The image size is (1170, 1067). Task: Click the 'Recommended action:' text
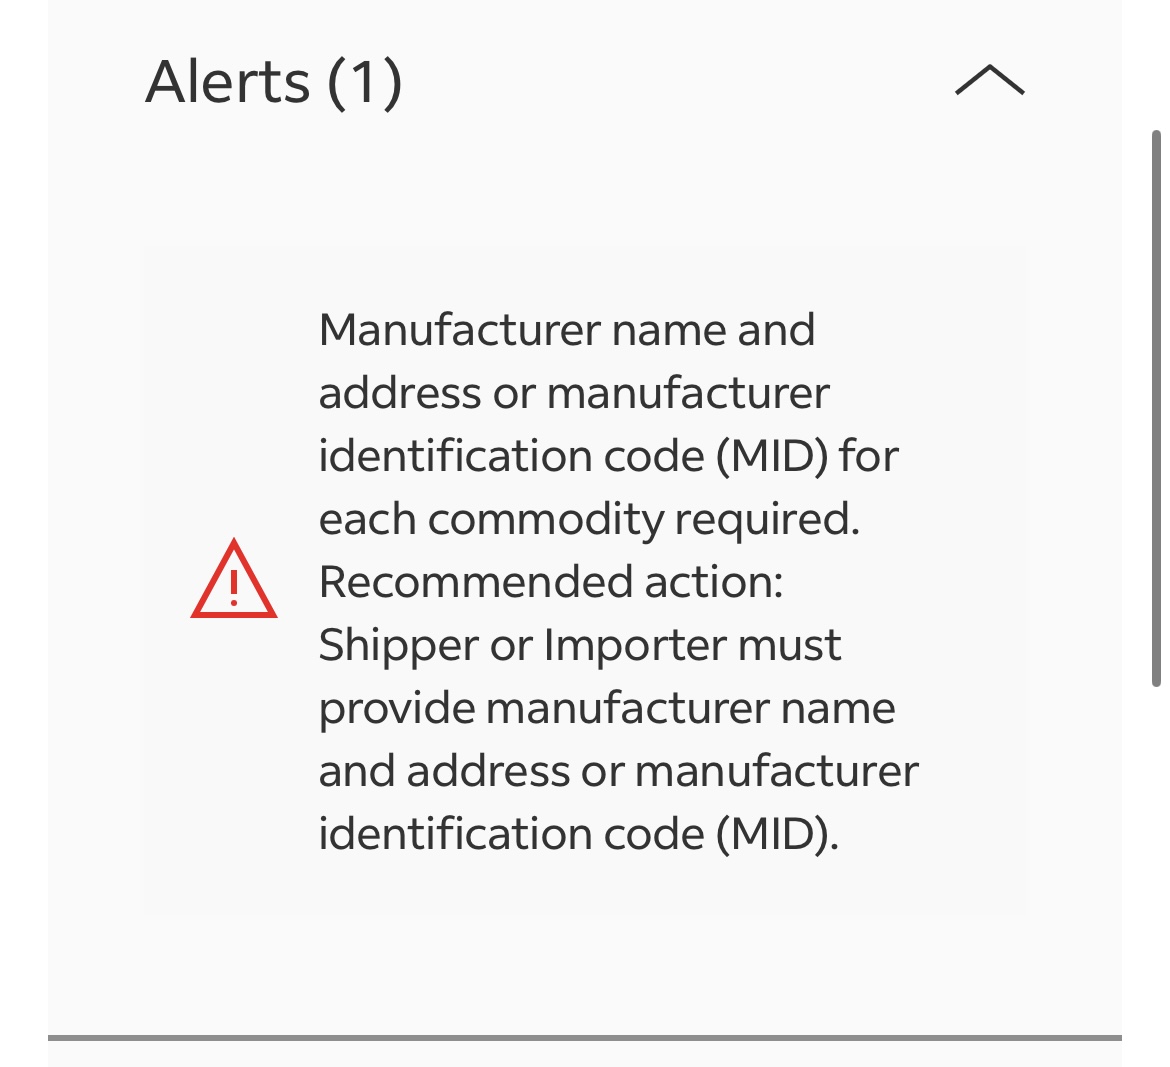pyautogui.click(x=551, y=582)
